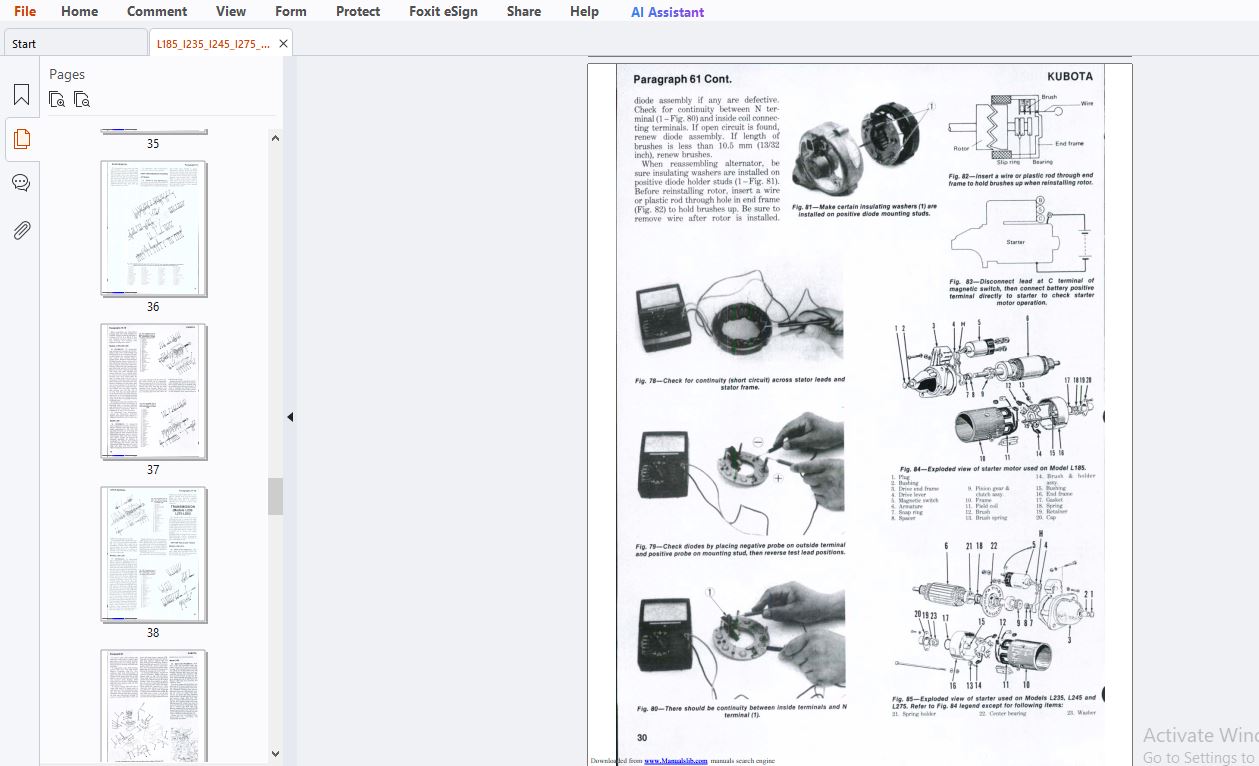Select the Share ribbon tab
The height and width of the screenshot is (766, 1259).
coord(524,11)
